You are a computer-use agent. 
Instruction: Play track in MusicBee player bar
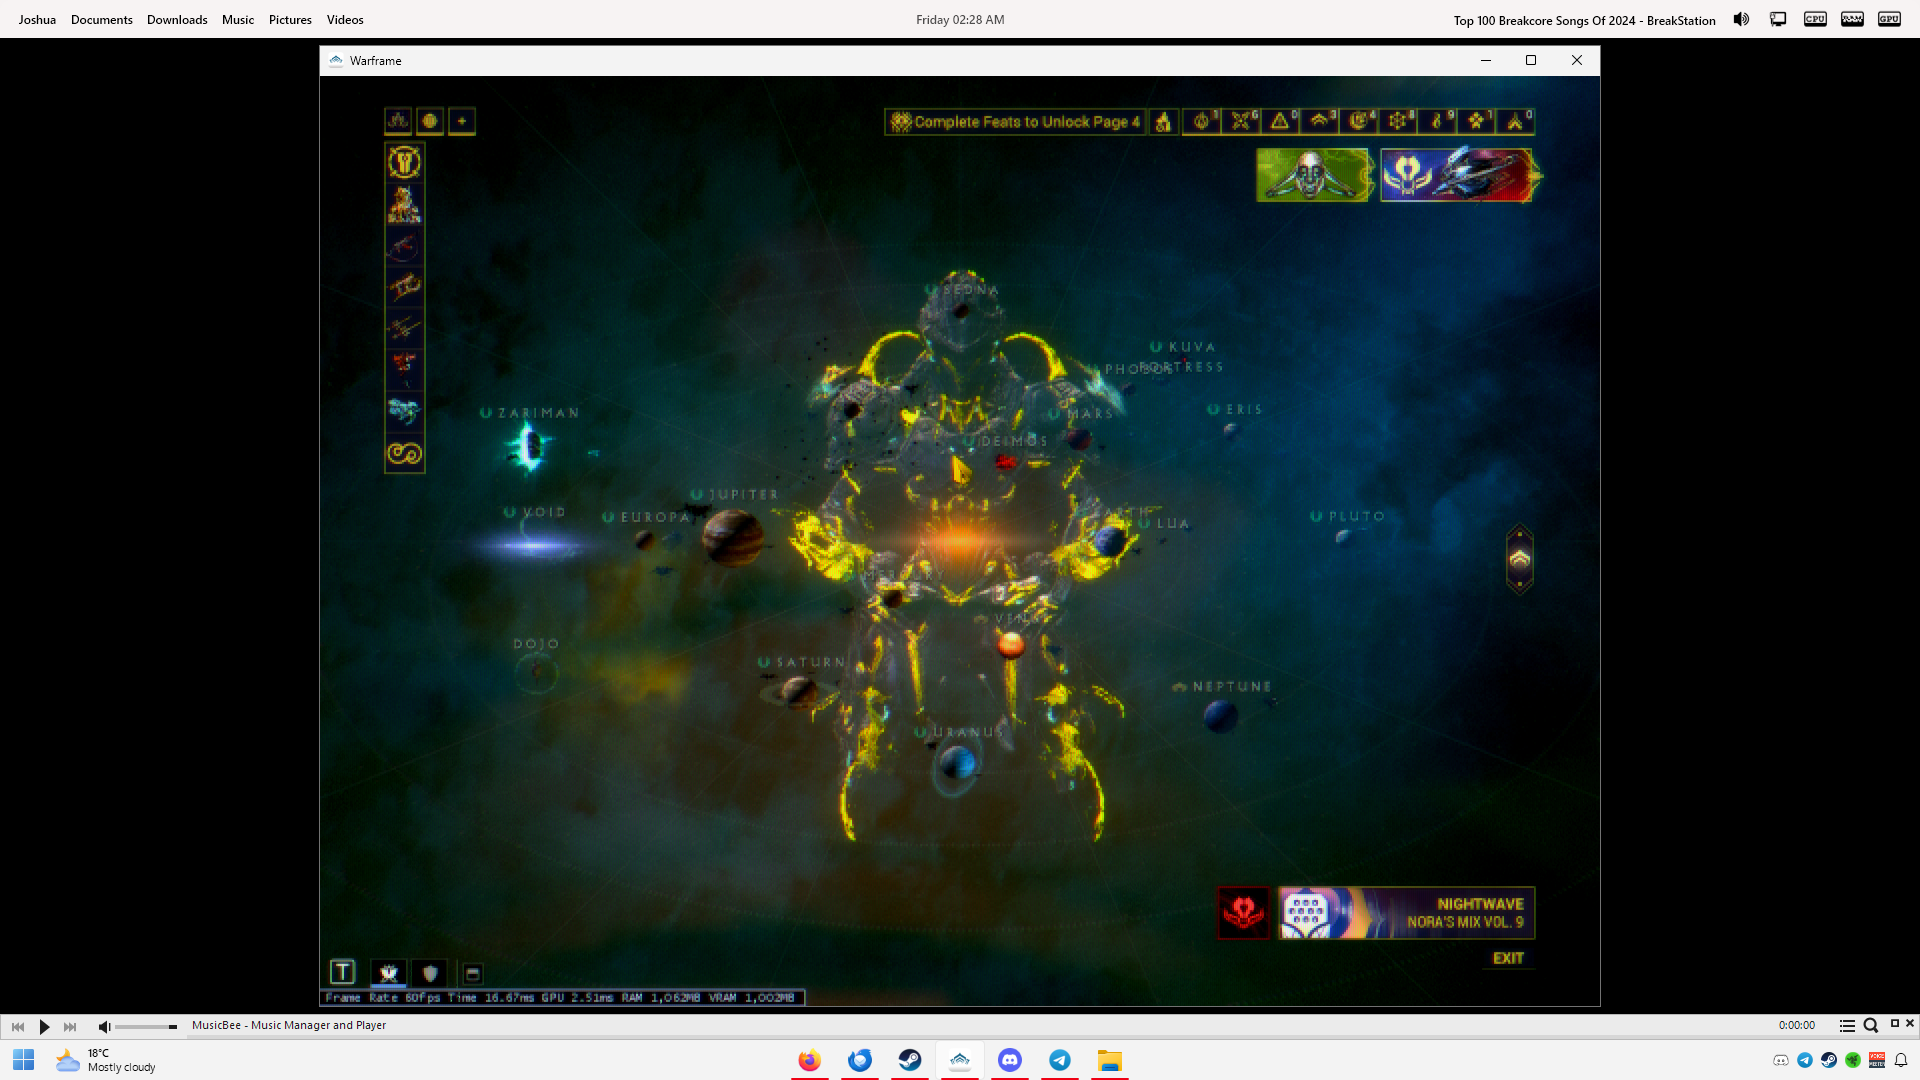pyautogui.click(x=44, y=1026)
